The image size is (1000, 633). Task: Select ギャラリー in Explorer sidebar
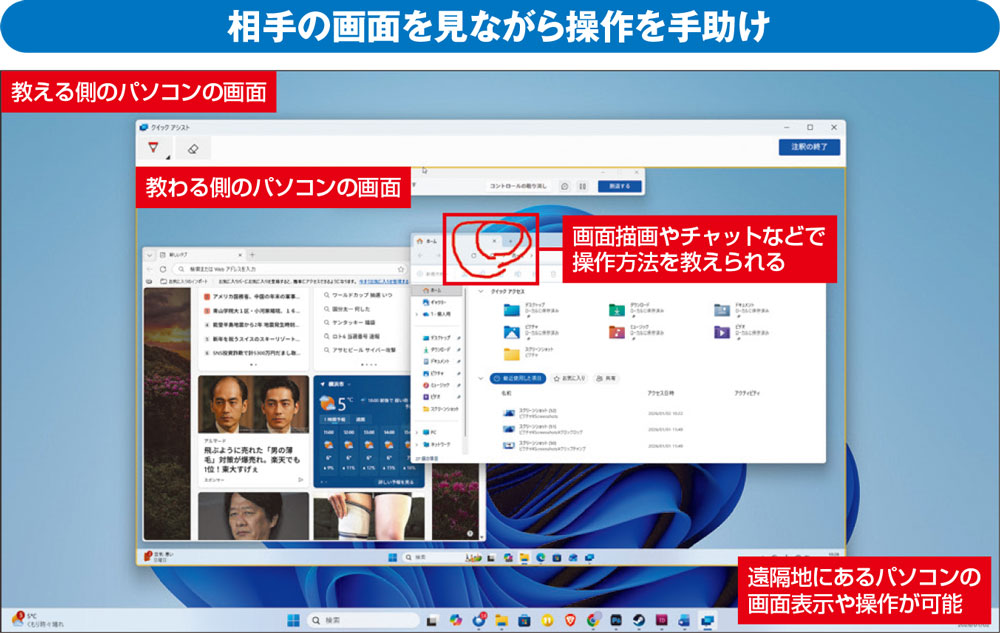point(436,302)
